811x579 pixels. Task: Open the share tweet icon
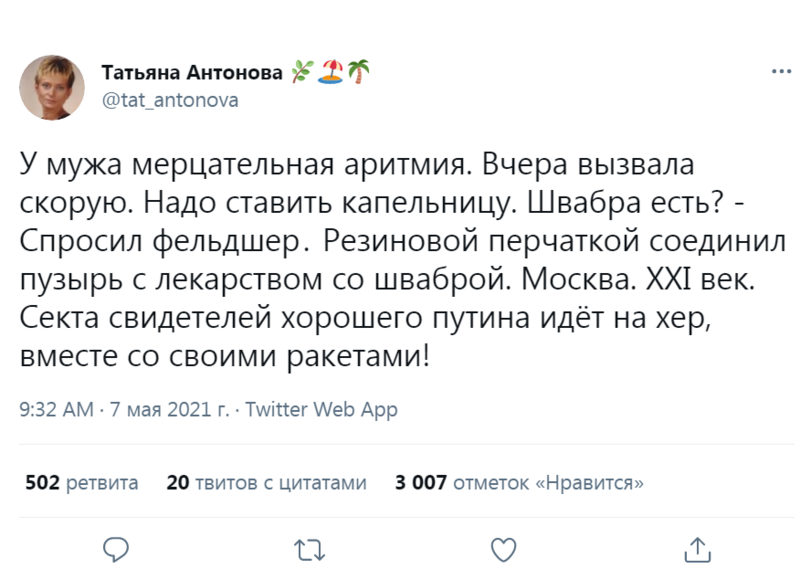(698, 547)
